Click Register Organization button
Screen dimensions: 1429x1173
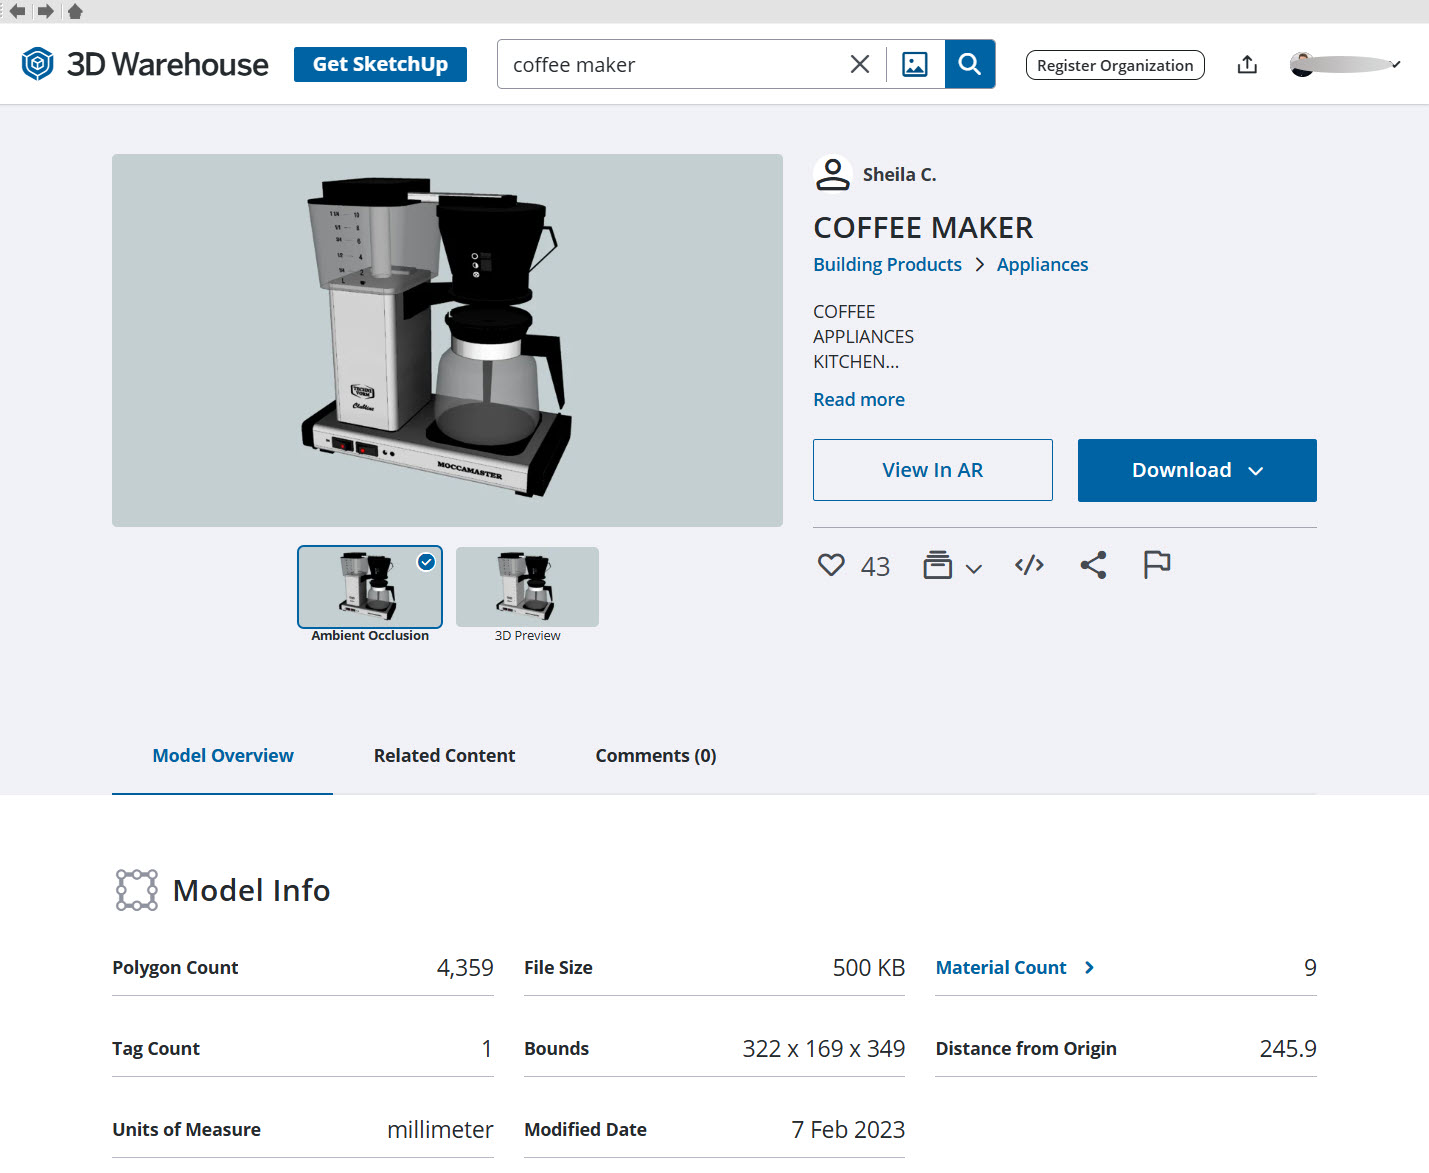1115,65
